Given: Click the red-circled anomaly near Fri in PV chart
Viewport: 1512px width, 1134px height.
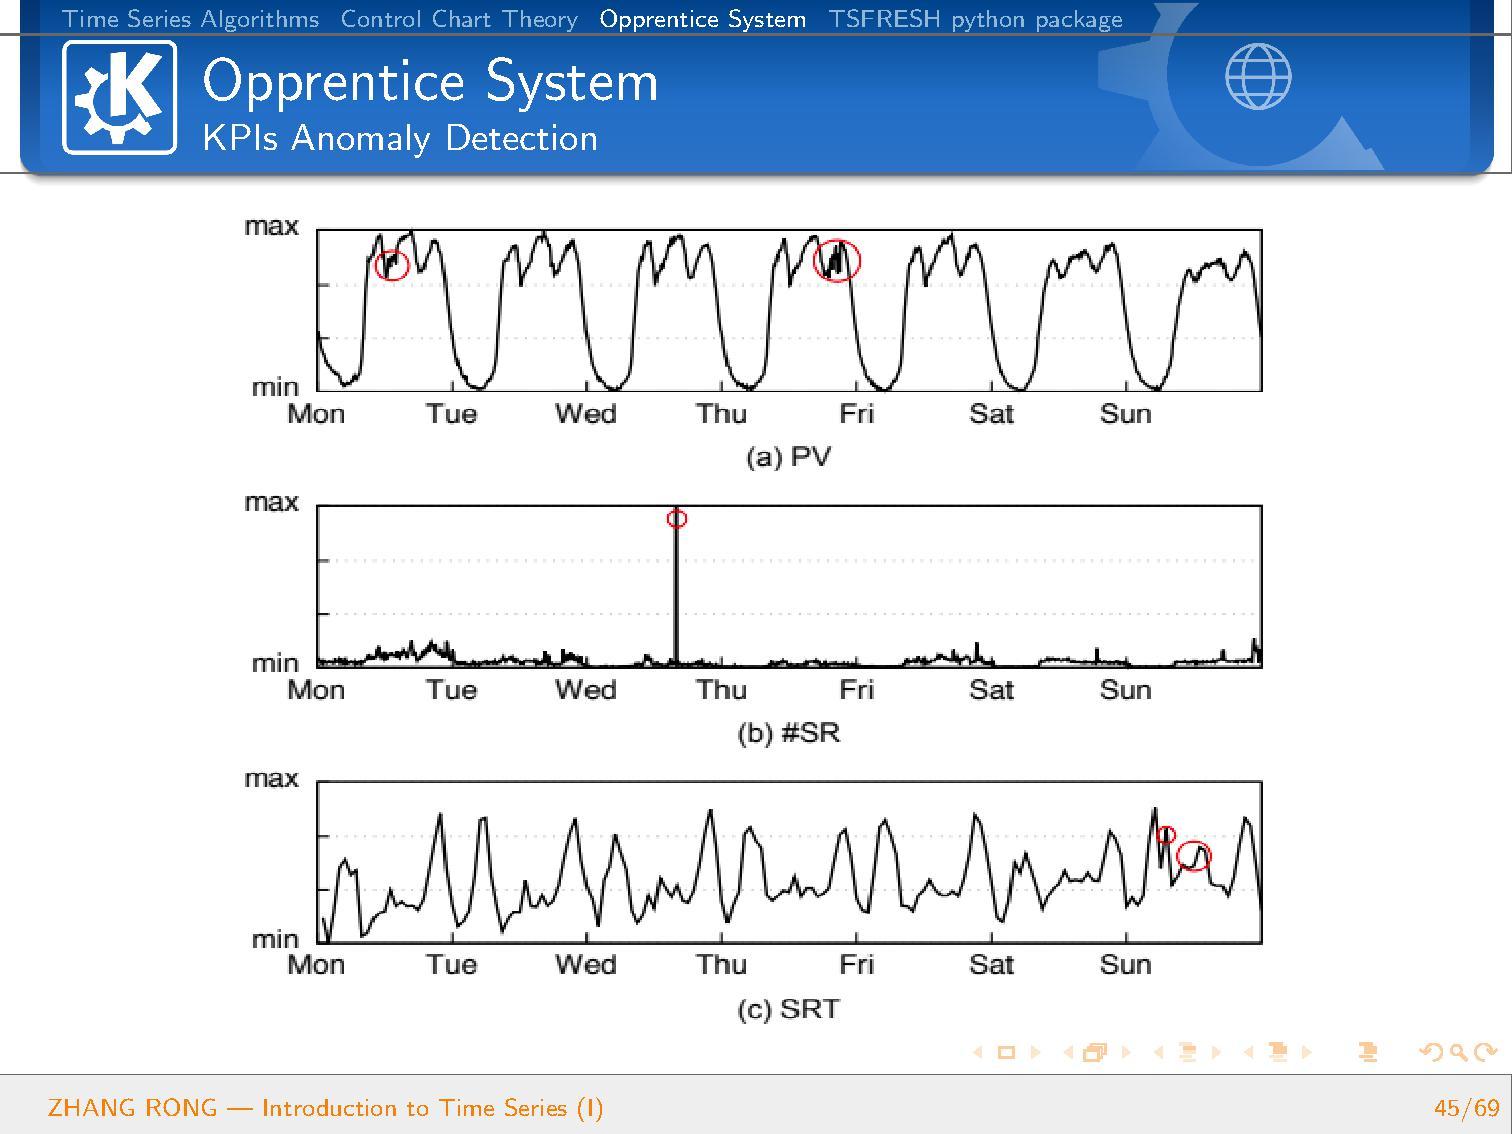Looking at the screenshot, I should coord(837,261).
